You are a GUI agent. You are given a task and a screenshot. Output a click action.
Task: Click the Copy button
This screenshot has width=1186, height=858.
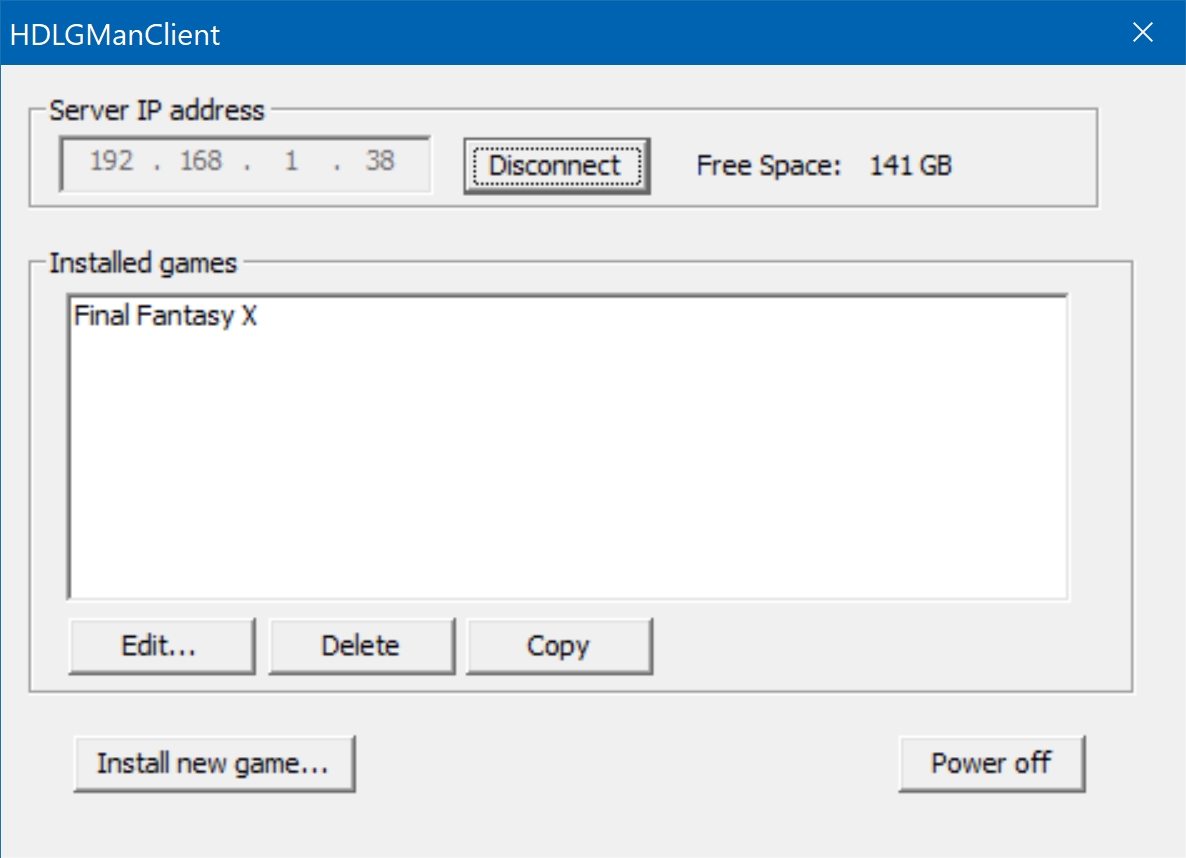pos(559,645)
